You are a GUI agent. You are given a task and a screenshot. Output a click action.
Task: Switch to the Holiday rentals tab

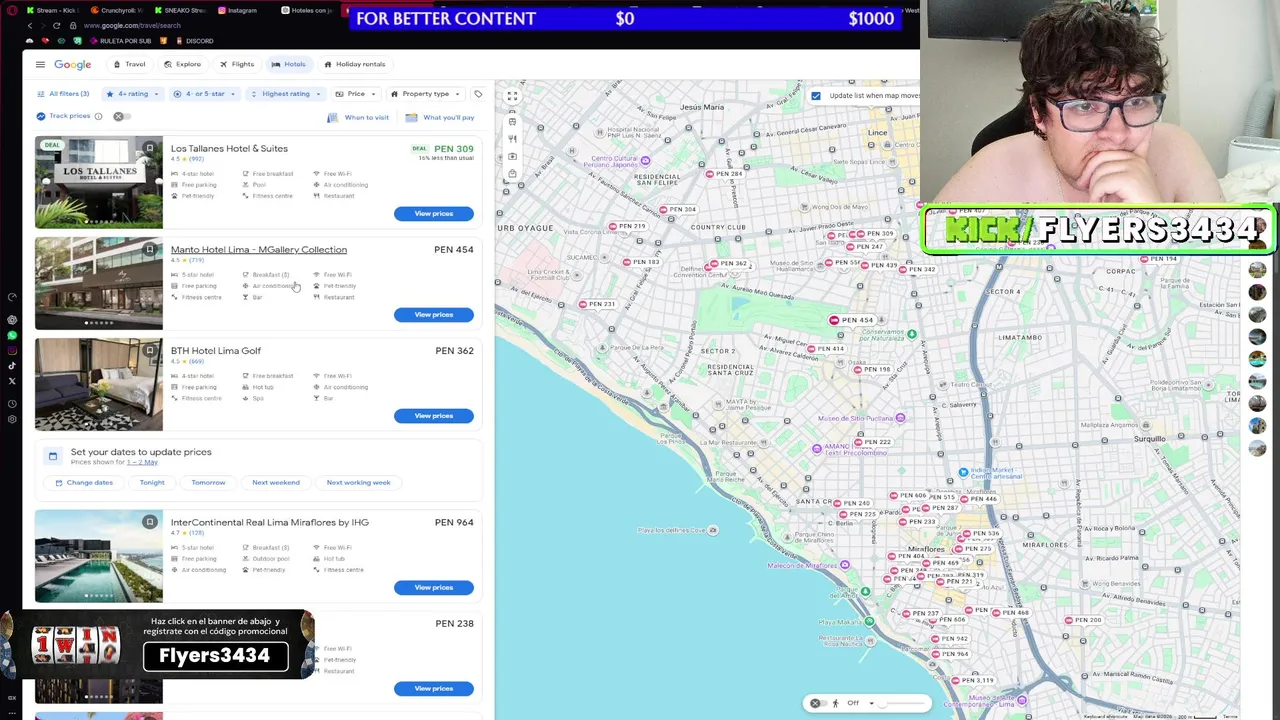tap(355, 65)
